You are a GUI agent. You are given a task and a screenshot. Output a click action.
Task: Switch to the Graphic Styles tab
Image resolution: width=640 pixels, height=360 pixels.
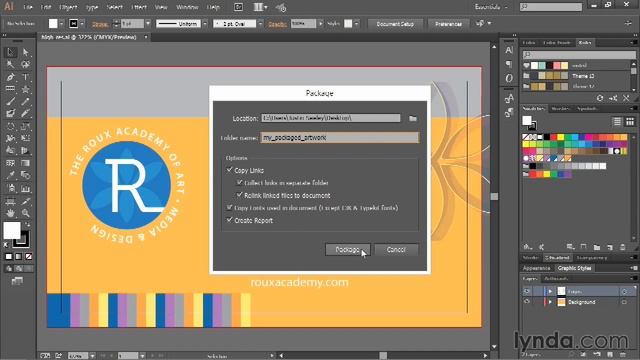(574, 268)
